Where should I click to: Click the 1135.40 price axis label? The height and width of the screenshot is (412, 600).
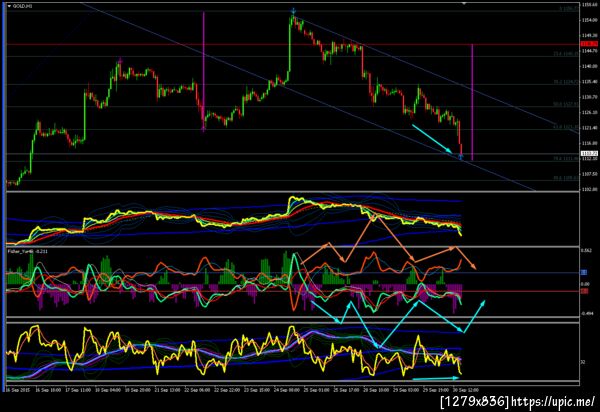tap(589, 81)
